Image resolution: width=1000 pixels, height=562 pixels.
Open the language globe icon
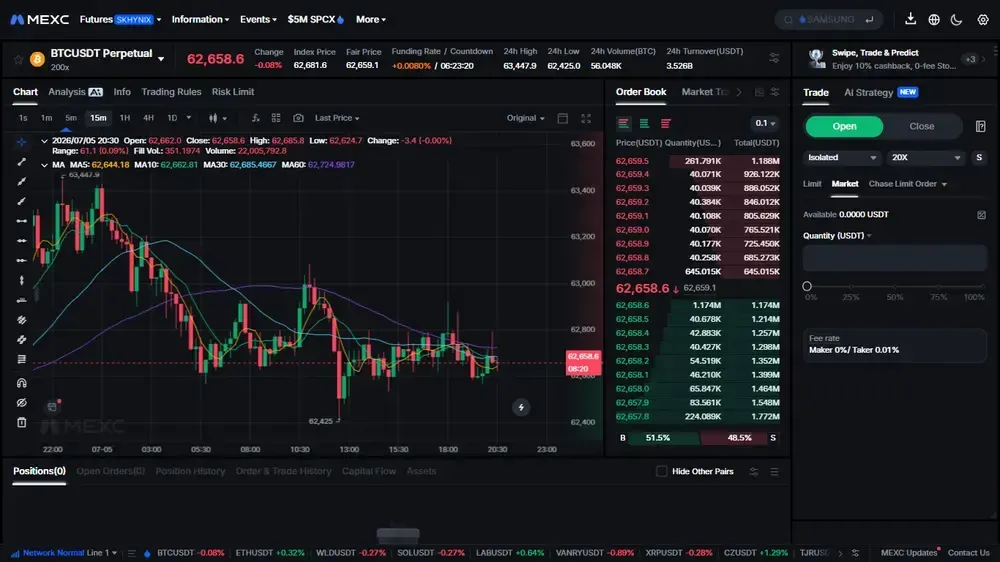click(x=934, y=20)
